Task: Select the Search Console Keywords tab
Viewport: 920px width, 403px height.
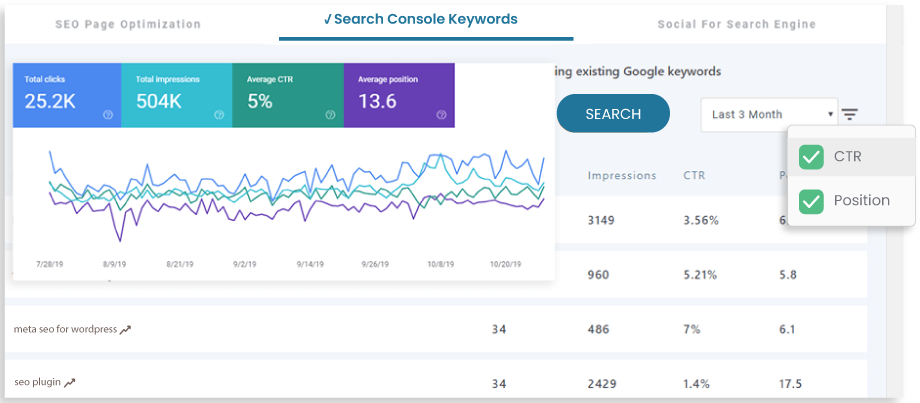Action: [426, 20]
